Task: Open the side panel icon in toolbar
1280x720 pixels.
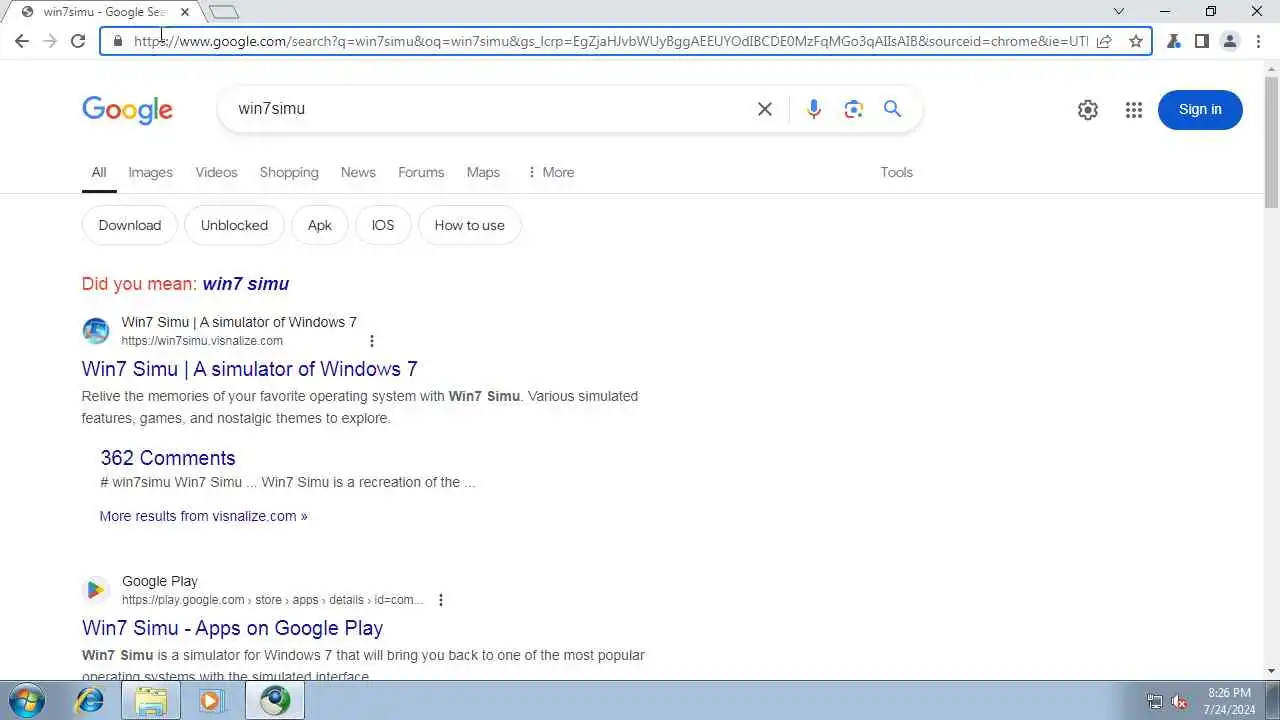Action: (1202, 41)
